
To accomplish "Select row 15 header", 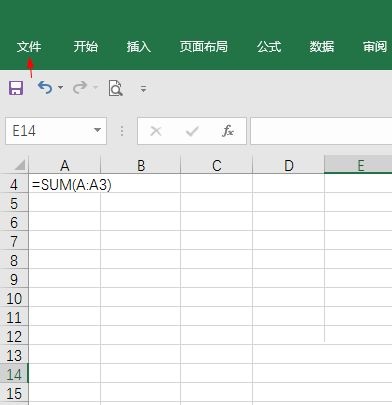I will pyautogui.click(x=14, y=393).
